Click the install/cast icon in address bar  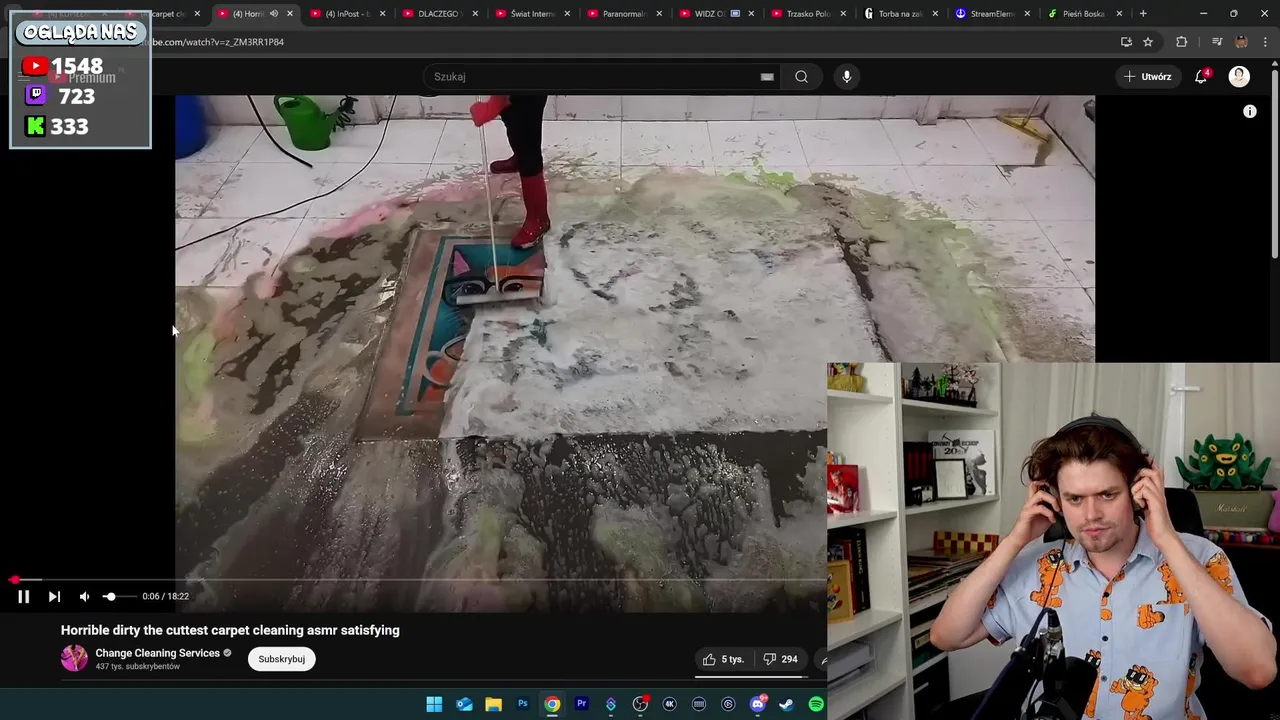[1126, 42]
